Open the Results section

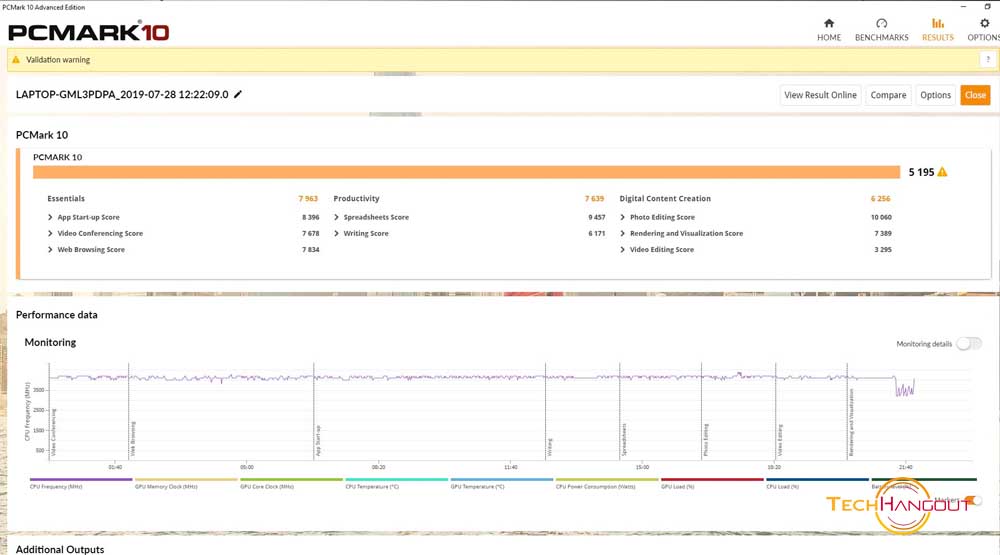pos(938,30)
